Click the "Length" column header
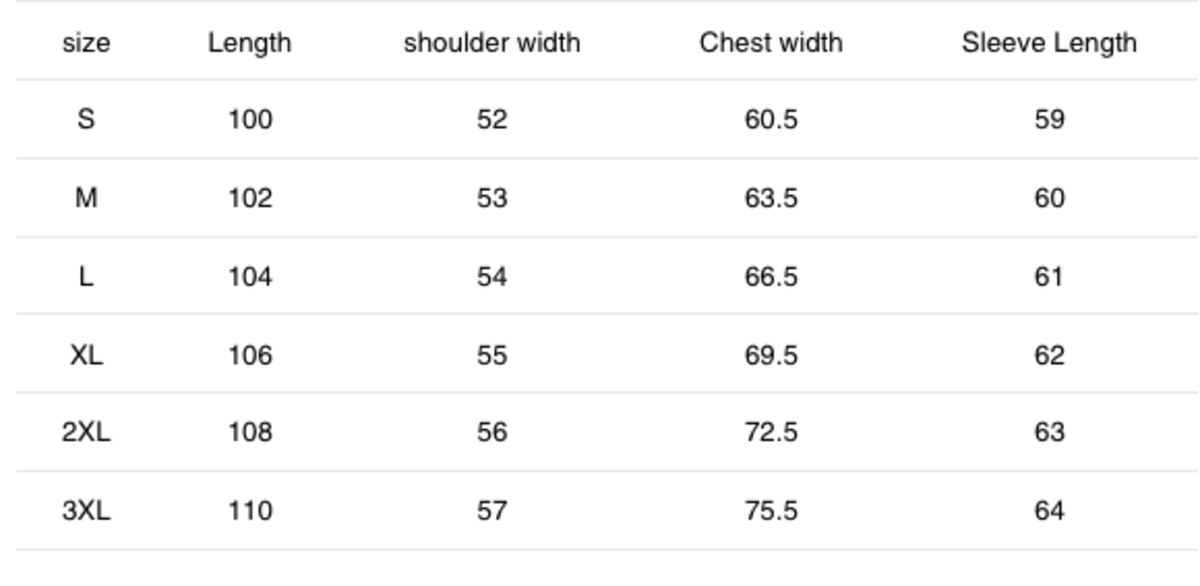 (250, 43)
